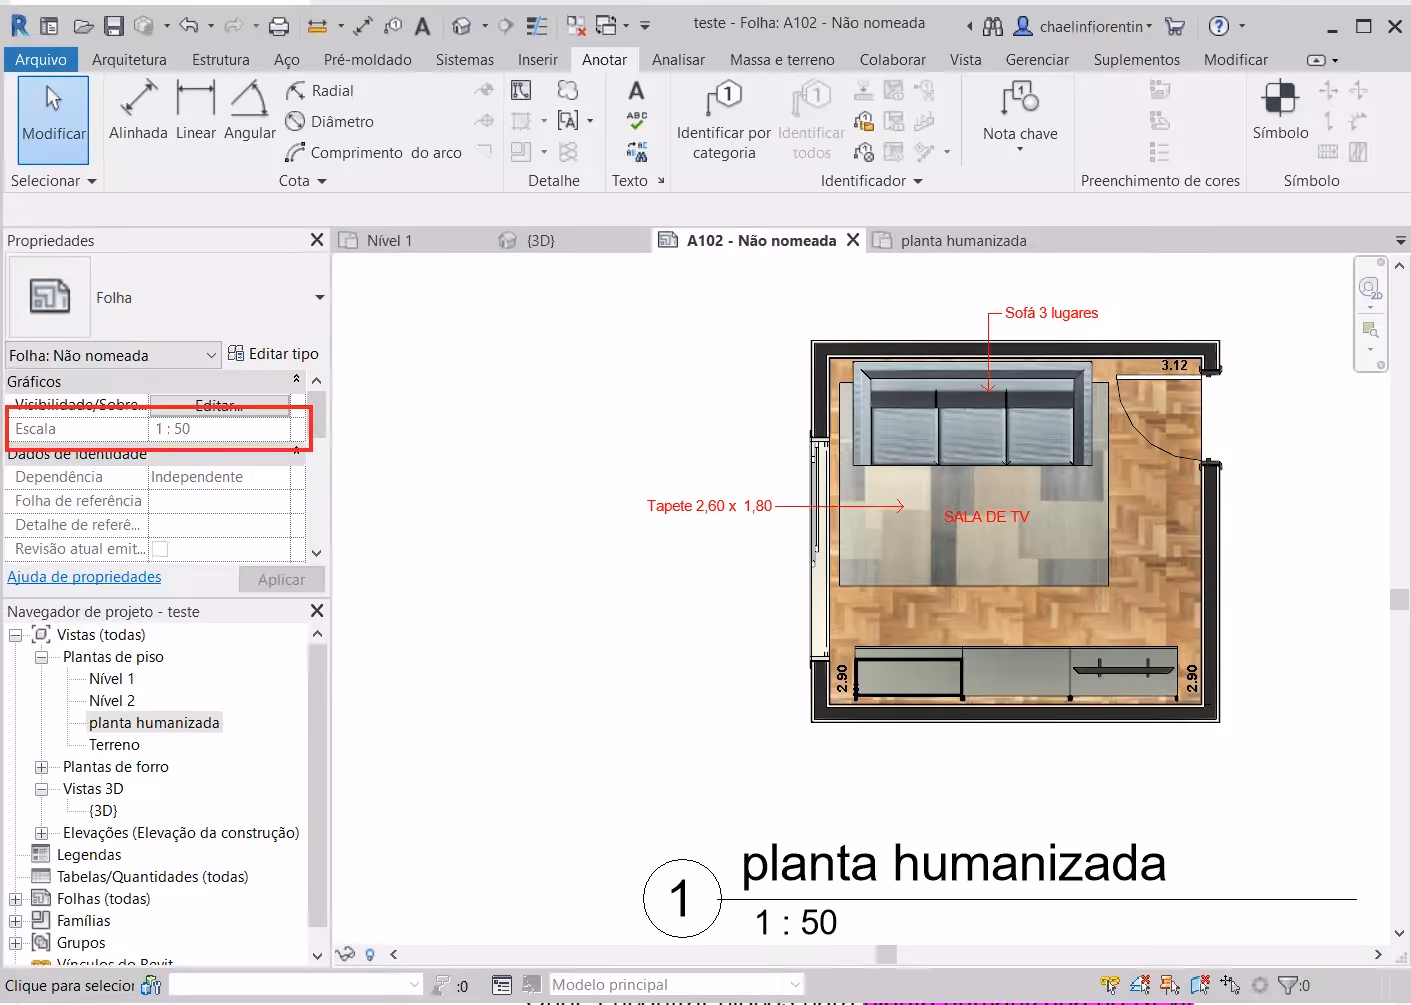Activate the Modificar arrow tool
This screenshot has width=1411, height=1005.
pos(54,119)
